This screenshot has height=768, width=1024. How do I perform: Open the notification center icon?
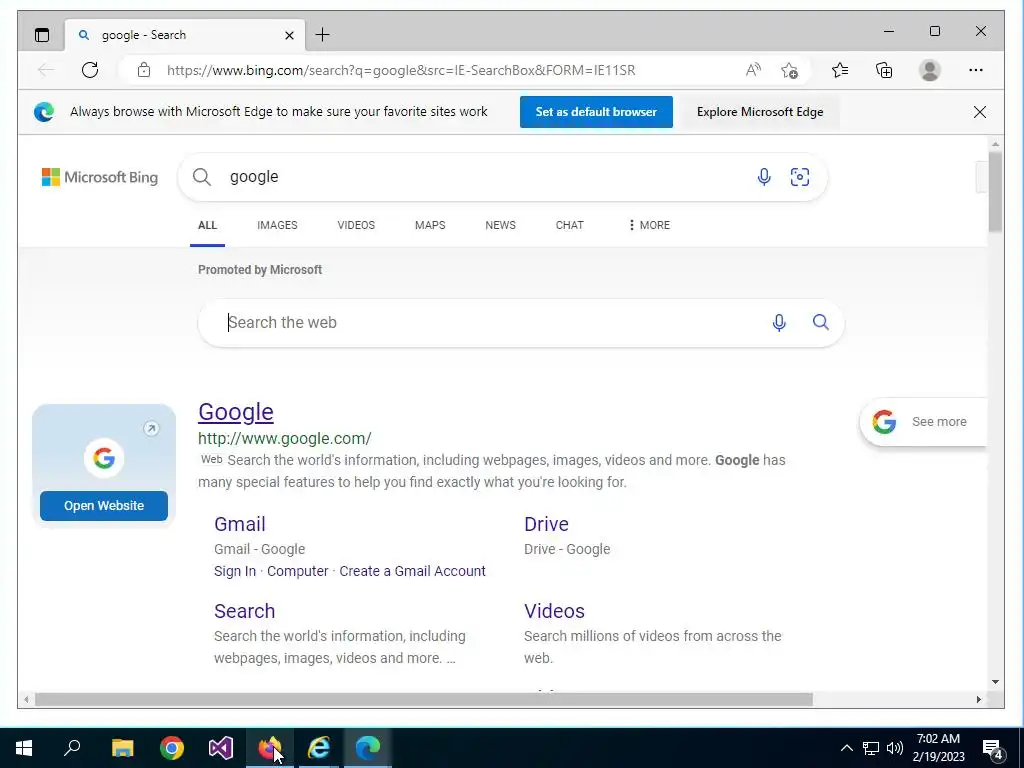(x=993, y=749)
